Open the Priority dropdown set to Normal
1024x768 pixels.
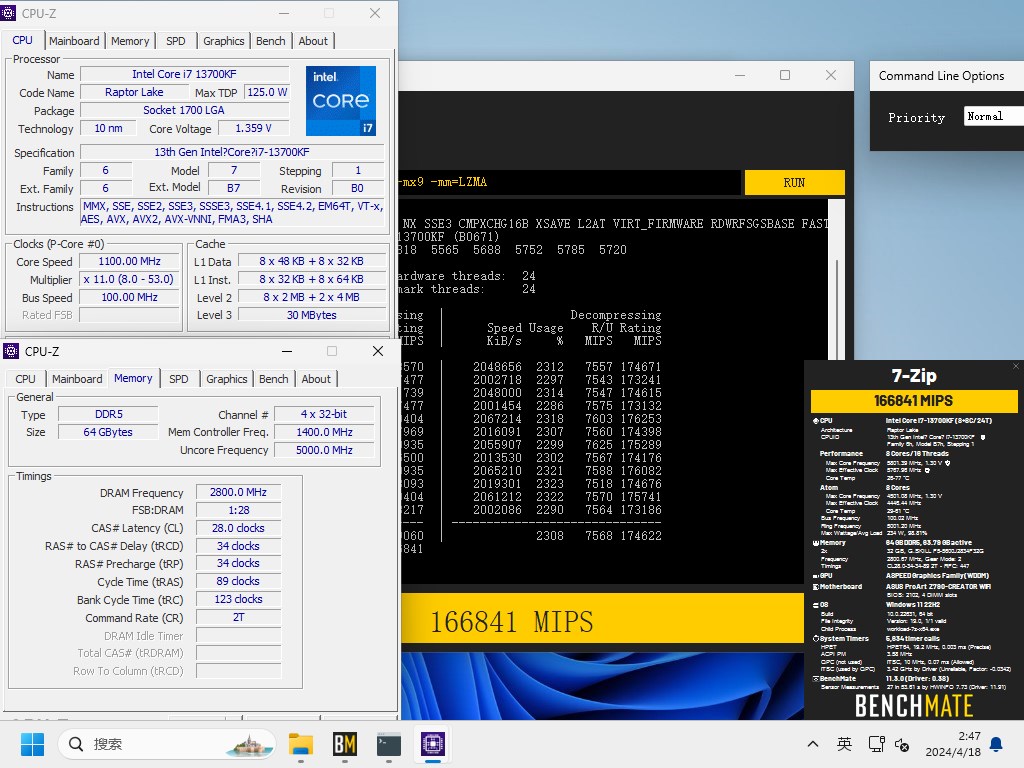(993, 116)
